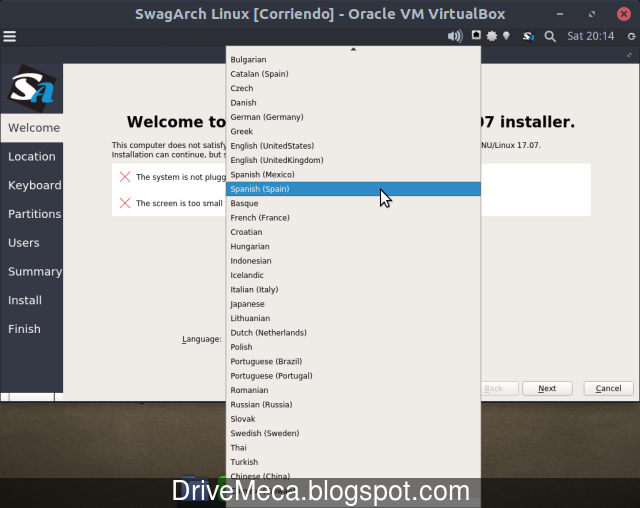Click the SwagArch logo in the installer sidebar
The width and height of the screenshot is (640, 508).
click(32, 88)
